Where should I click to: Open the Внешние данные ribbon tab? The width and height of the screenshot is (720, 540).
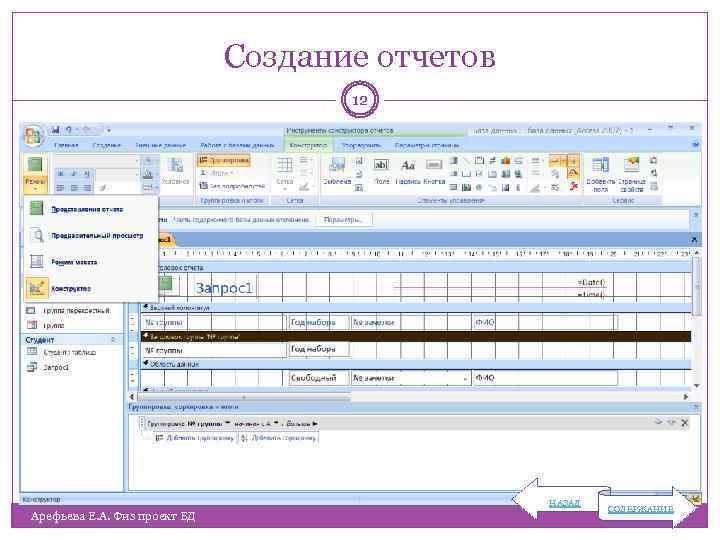pos(161,146)
